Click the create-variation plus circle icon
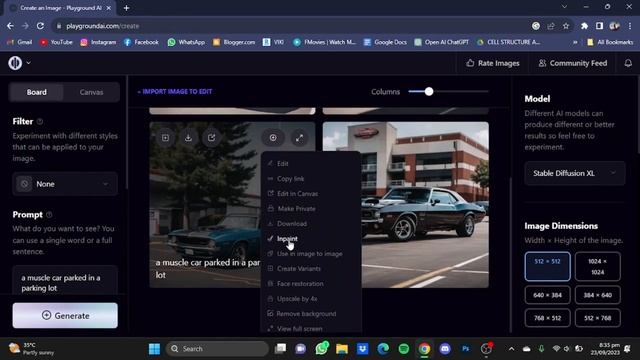 tap(273, 138)
